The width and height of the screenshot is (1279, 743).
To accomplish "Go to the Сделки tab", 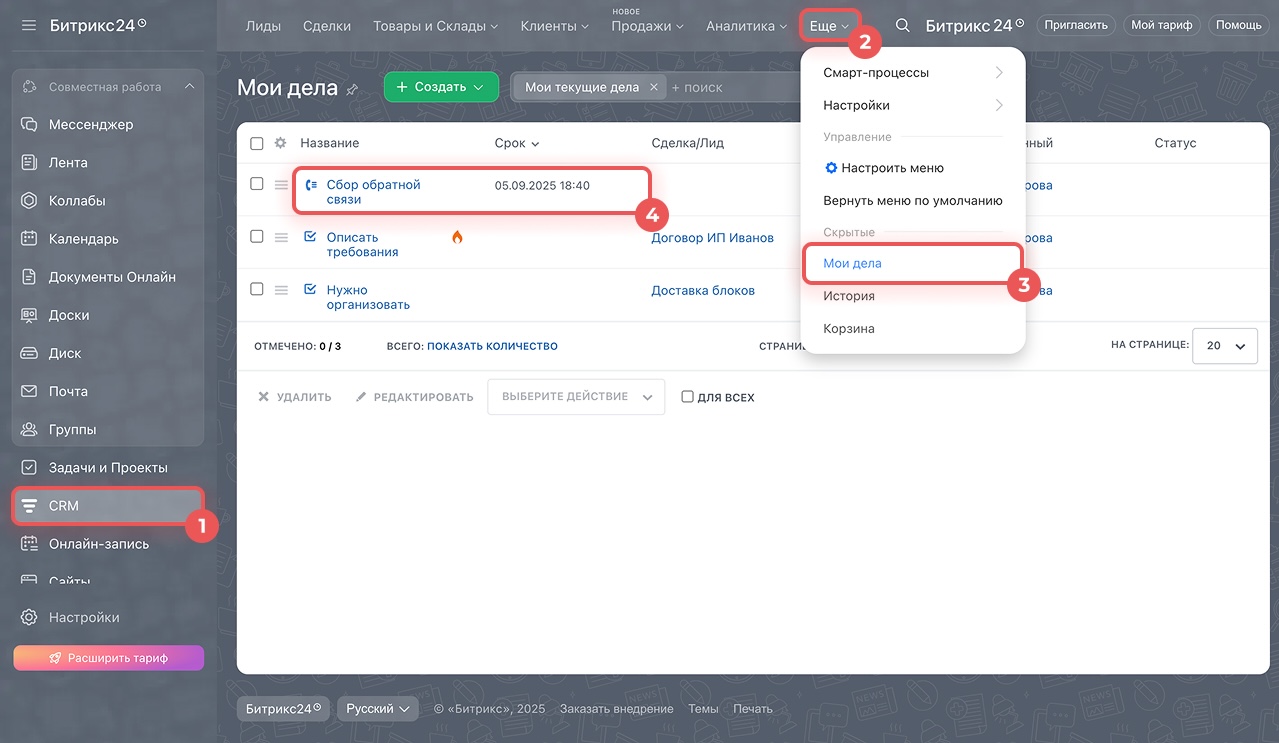I will [327, 26].
